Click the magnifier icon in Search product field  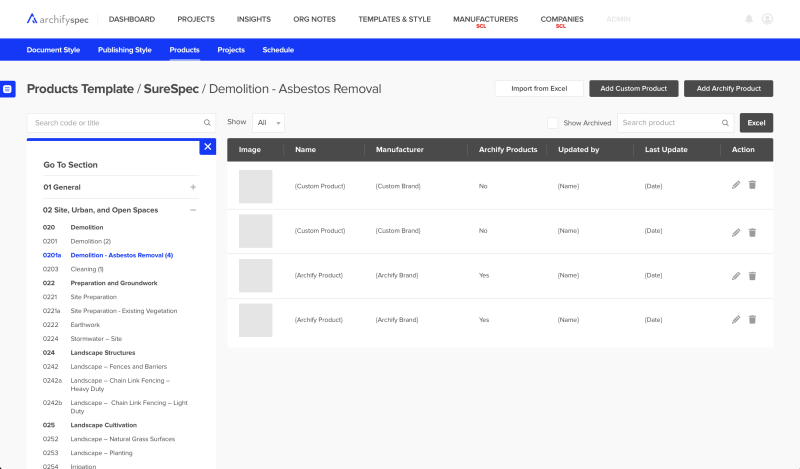pos(726,123)
